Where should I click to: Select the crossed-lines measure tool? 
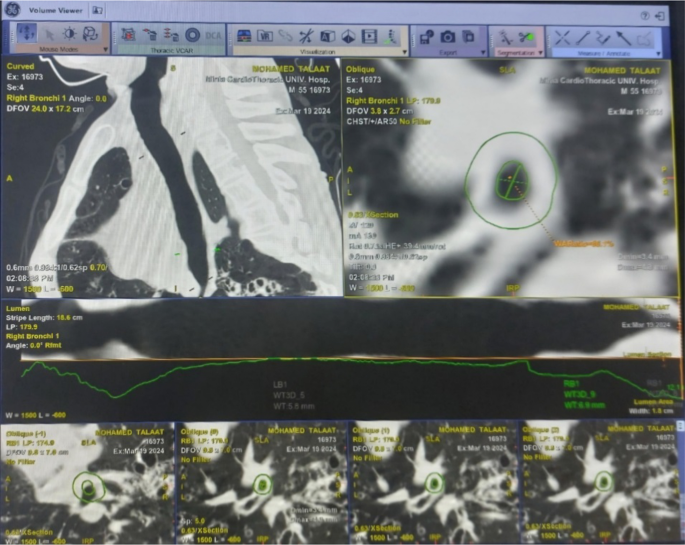click(562, 38)
